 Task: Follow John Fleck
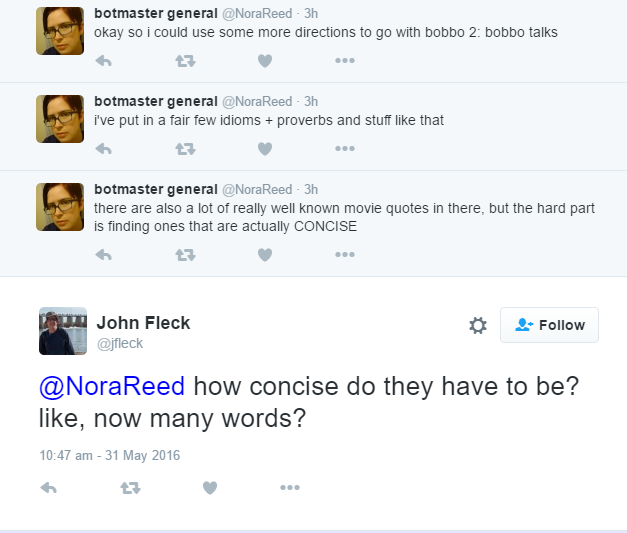(549, 325)
